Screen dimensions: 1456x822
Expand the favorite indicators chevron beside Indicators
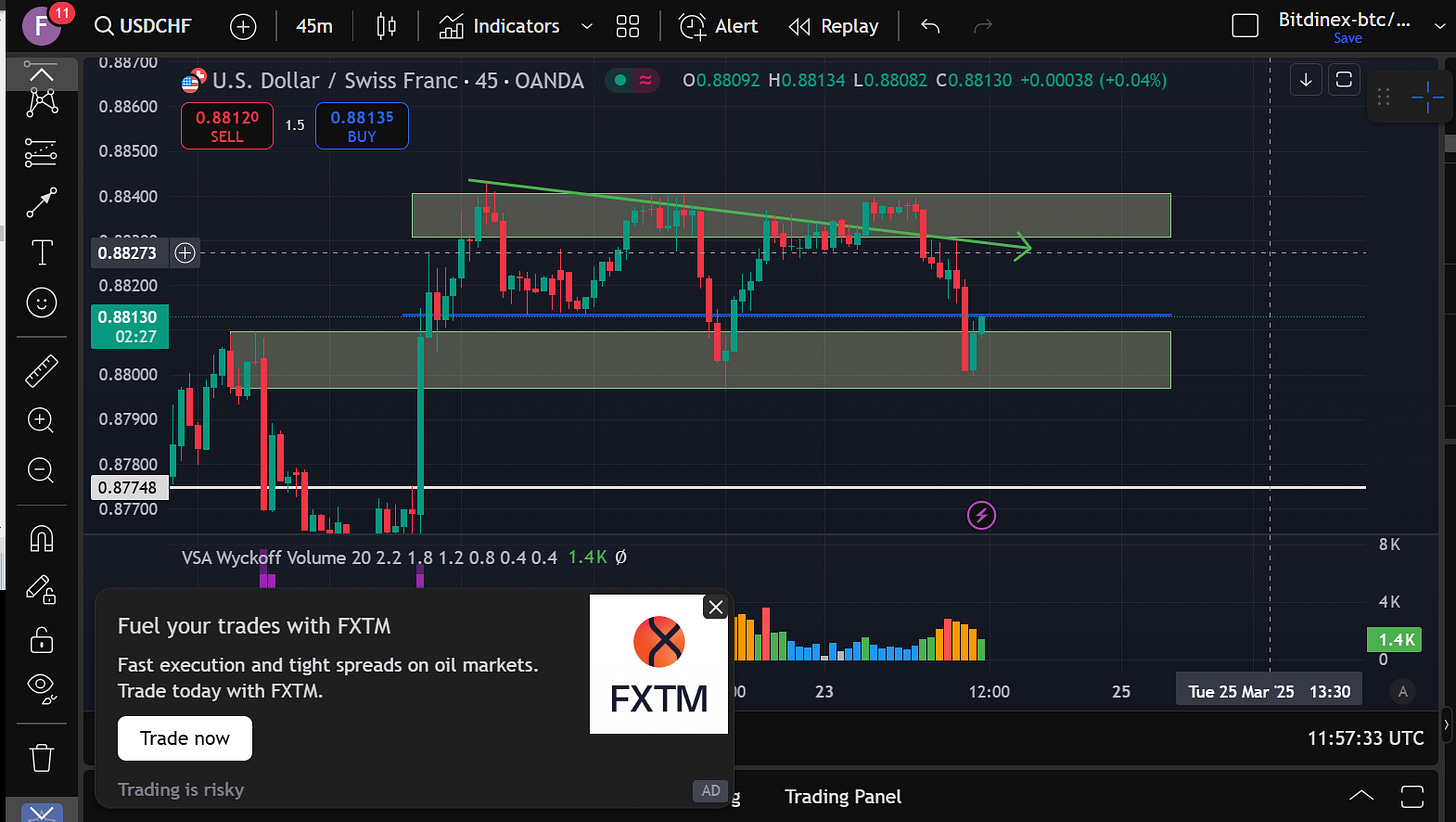pos(587,26)
